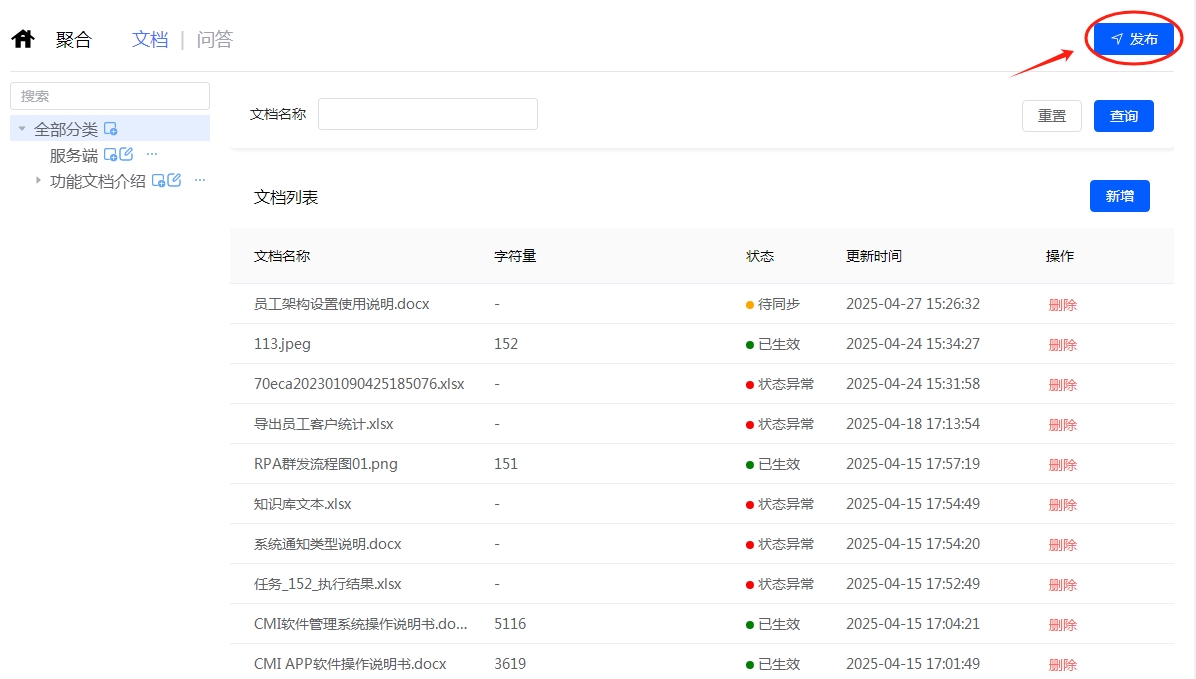
Task: Select the 文档 tab
Action: (150, 39)
